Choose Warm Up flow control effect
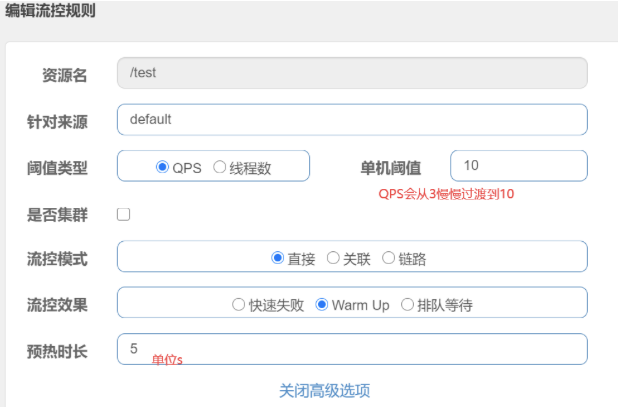Image resolution: width=619 pixels, height=407 pixels. point(322,304)
